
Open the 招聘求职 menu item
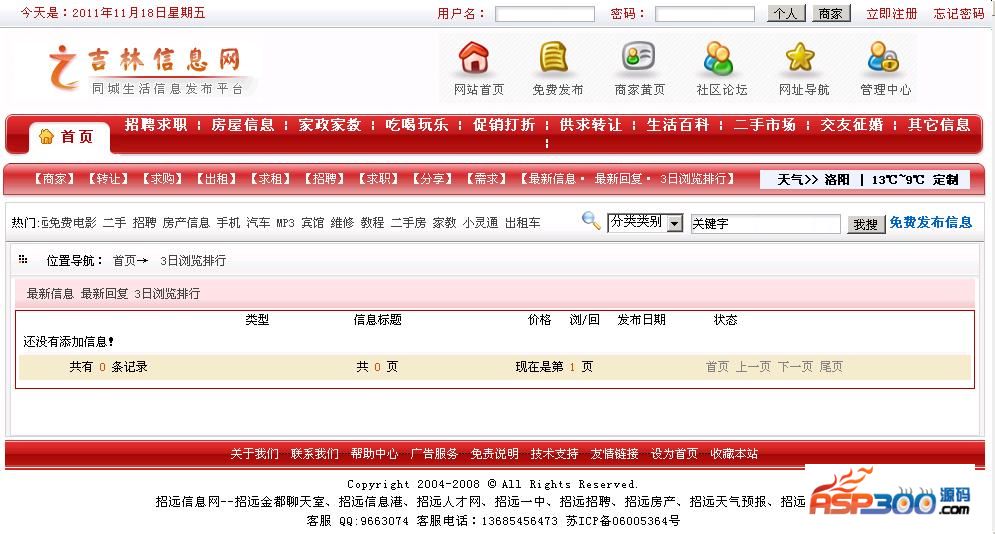coord(156,124)
